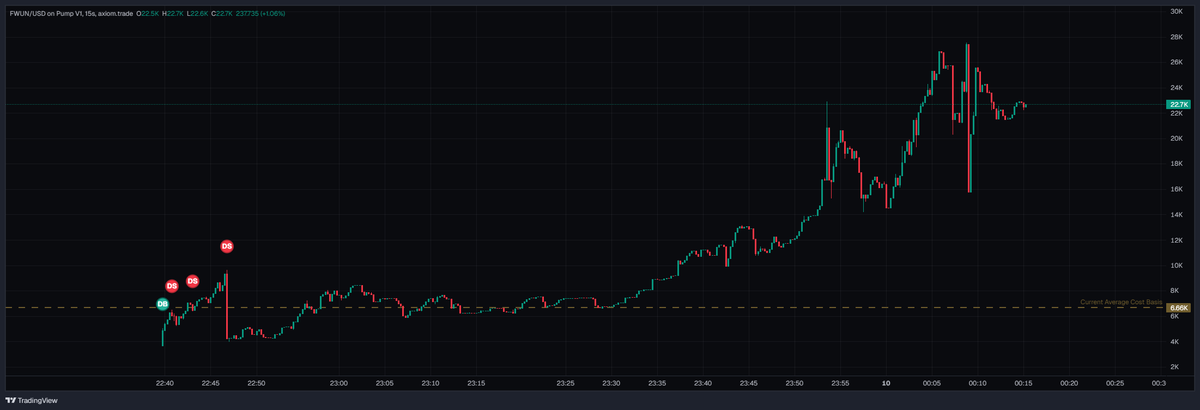Click the high value H22.7K
1200x410 pixels.
tap(172, 14)
